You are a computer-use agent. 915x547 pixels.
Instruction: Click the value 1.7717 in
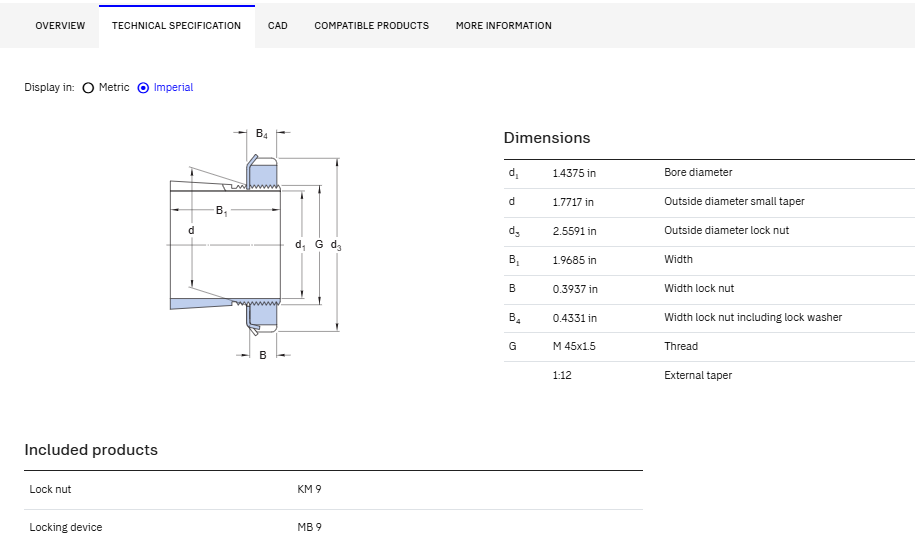[x=573, y=202]
